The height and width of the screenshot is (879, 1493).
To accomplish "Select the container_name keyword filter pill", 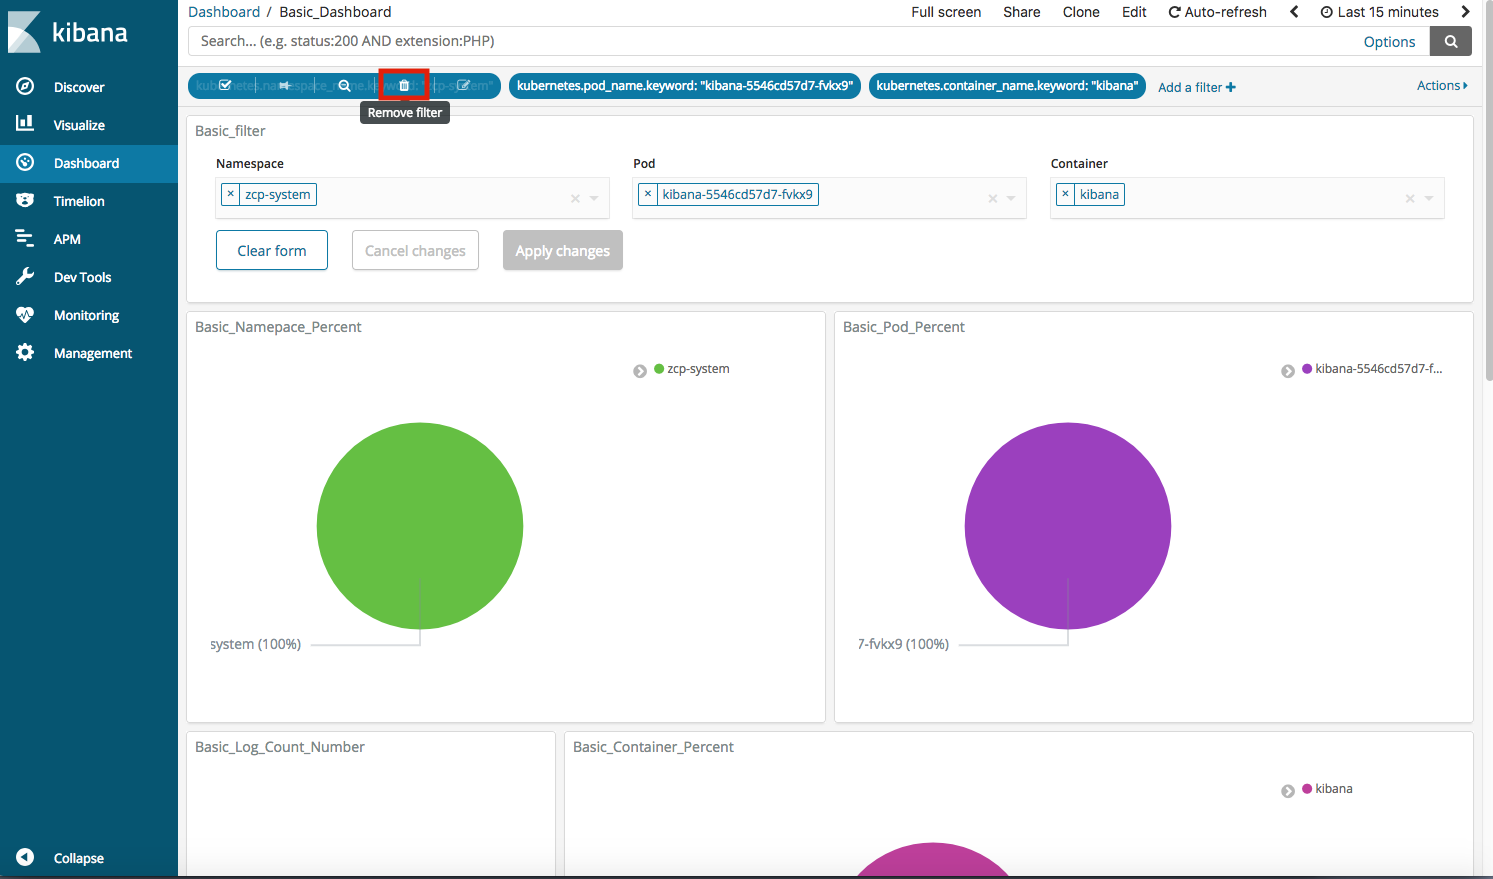I will click(x=1007, y=85).
